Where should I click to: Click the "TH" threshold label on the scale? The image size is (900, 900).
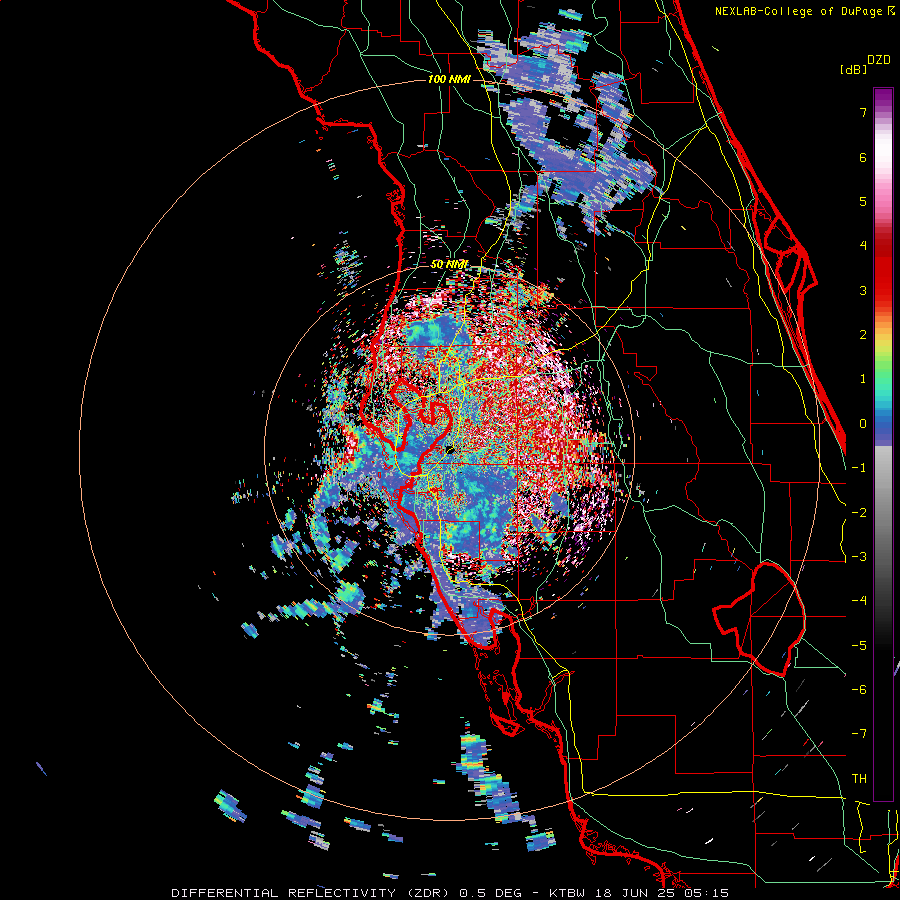coord(859,779)
